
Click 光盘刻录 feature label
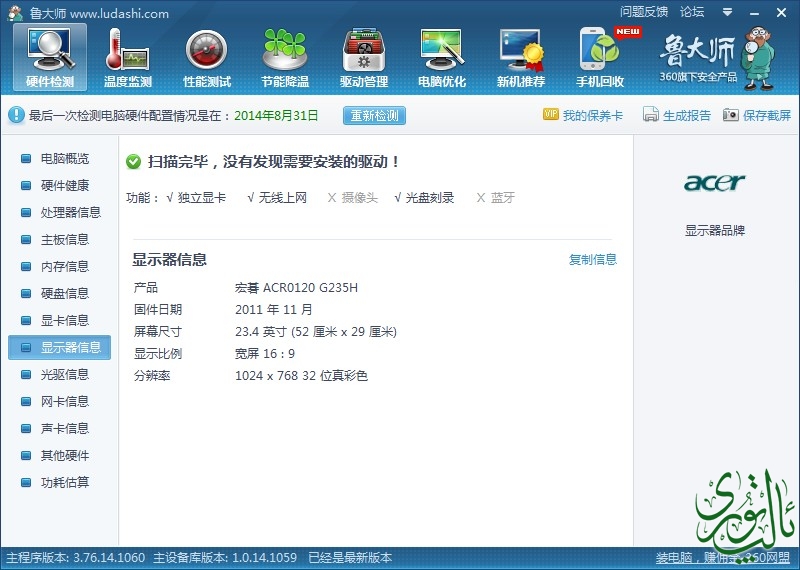430,198
